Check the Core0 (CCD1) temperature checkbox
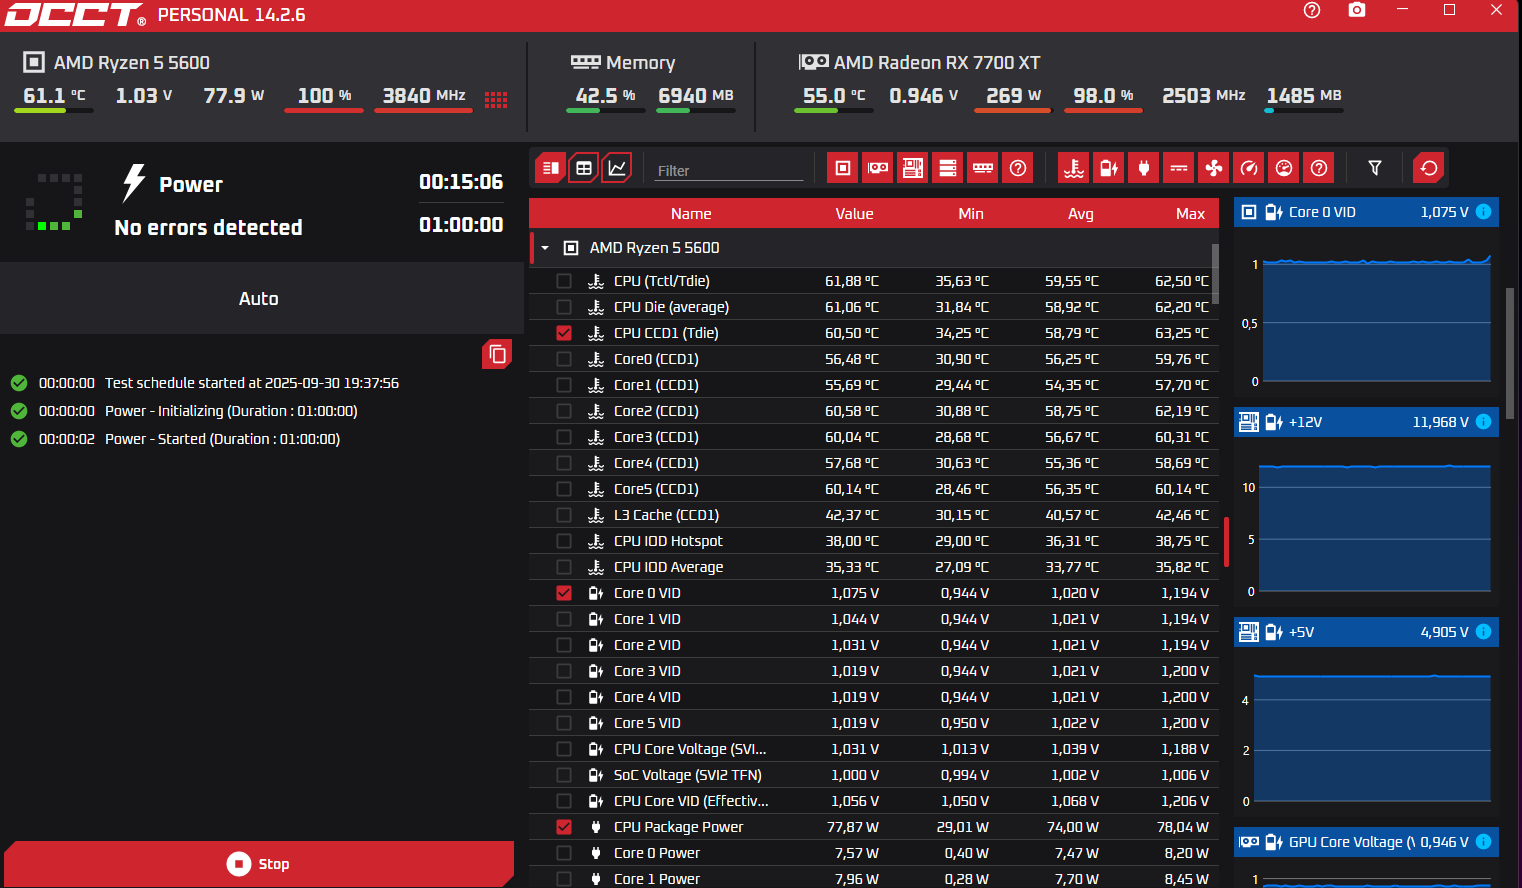Viewport: 1522px width, 888px height. click(x=564, y=359)
